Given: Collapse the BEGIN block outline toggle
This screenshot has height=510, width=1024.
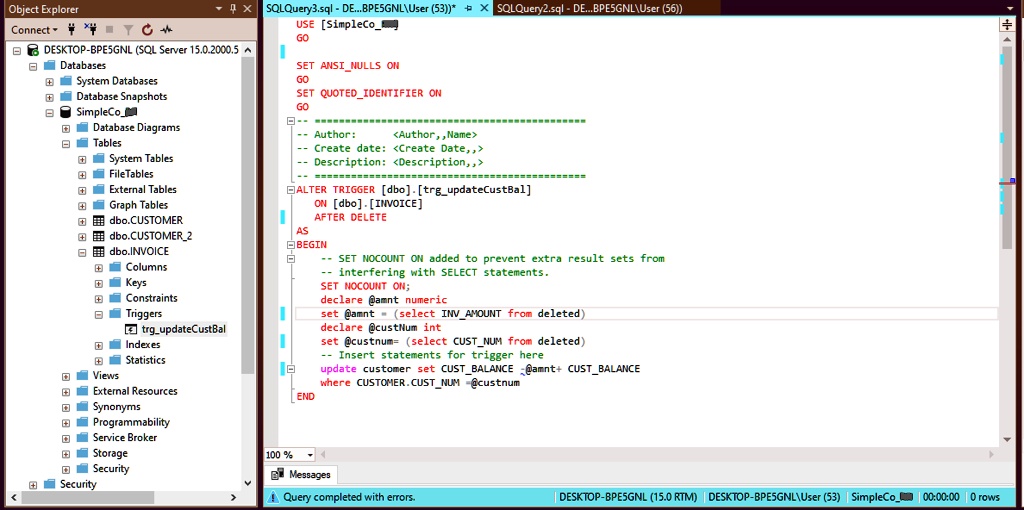Looking at the screenshot, I should coord(291,245).
